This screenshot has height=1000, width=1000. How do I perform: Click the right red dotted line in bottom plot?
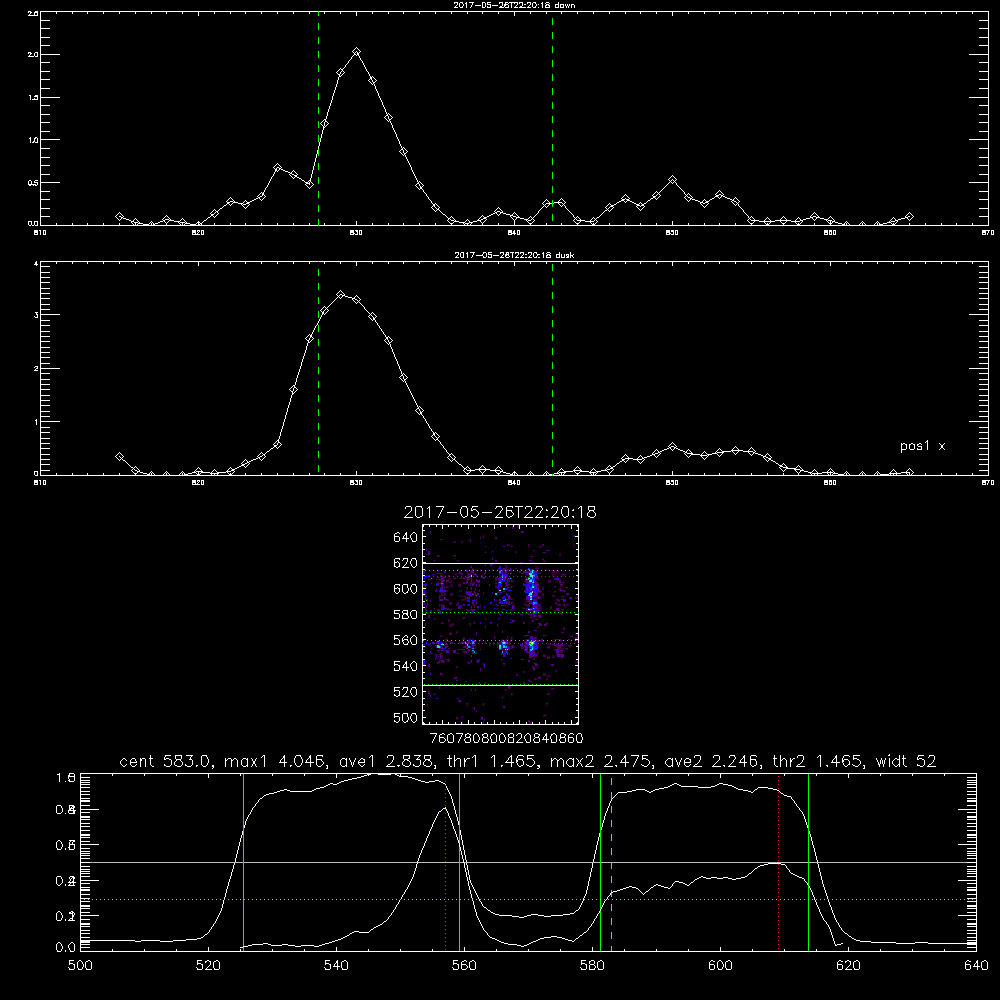coord(778,861)
